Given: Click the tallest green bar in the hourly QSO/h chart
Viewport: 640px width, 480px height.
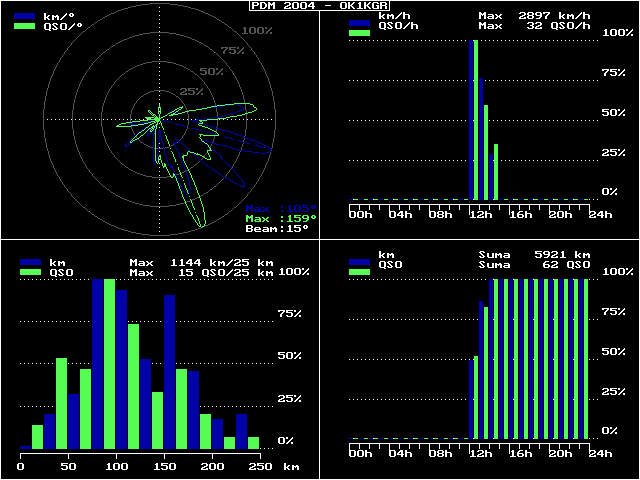Looking at the screenshot, I should (476, 120).
